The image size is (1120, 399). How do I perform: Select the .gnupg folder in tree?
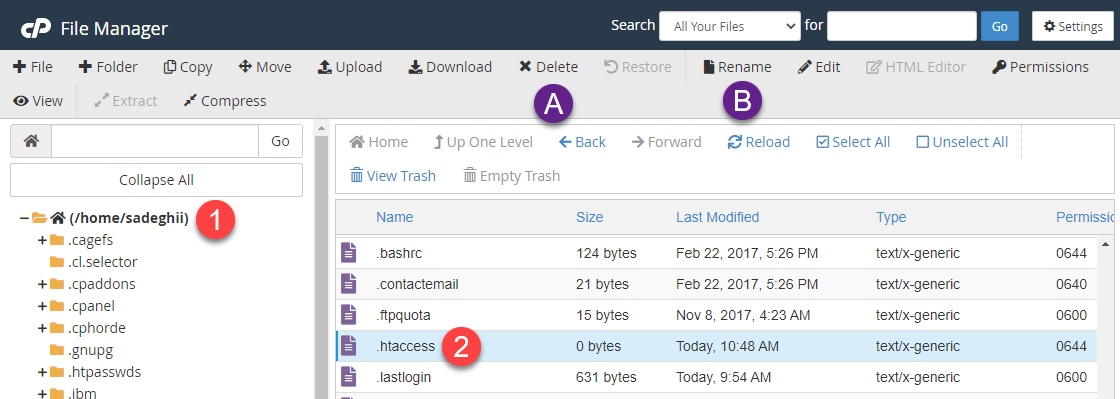pos(91,350)
